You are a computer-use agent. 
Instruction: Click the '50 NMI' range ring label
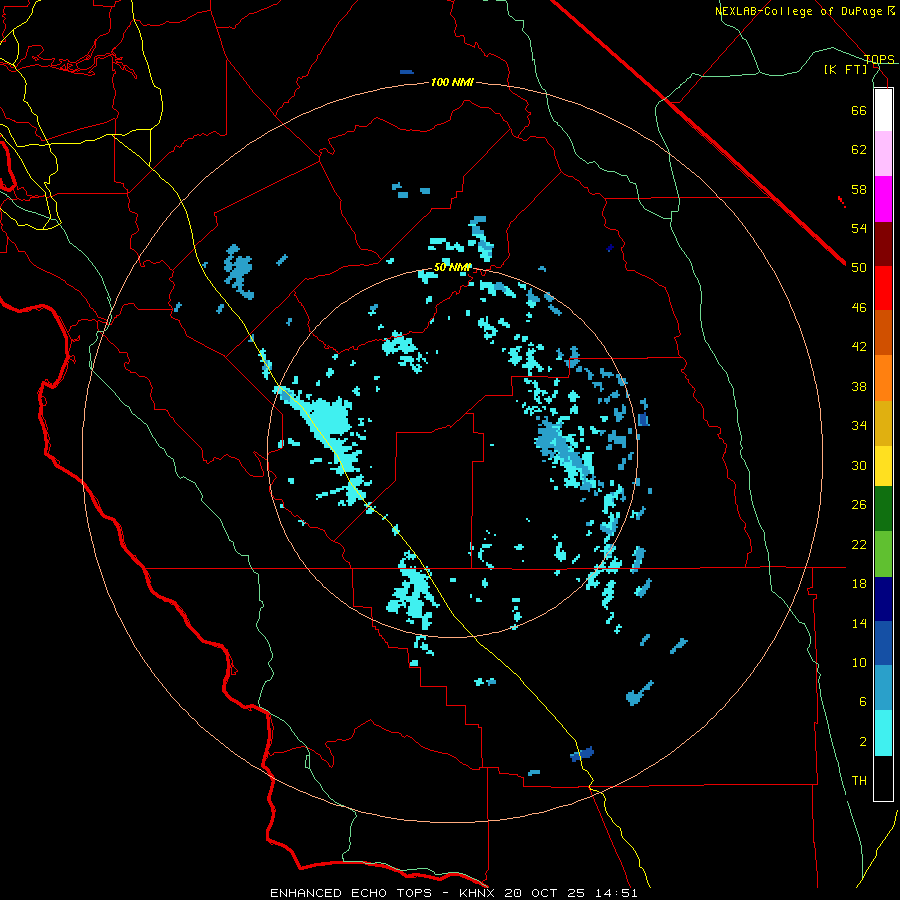coord(452,267)
